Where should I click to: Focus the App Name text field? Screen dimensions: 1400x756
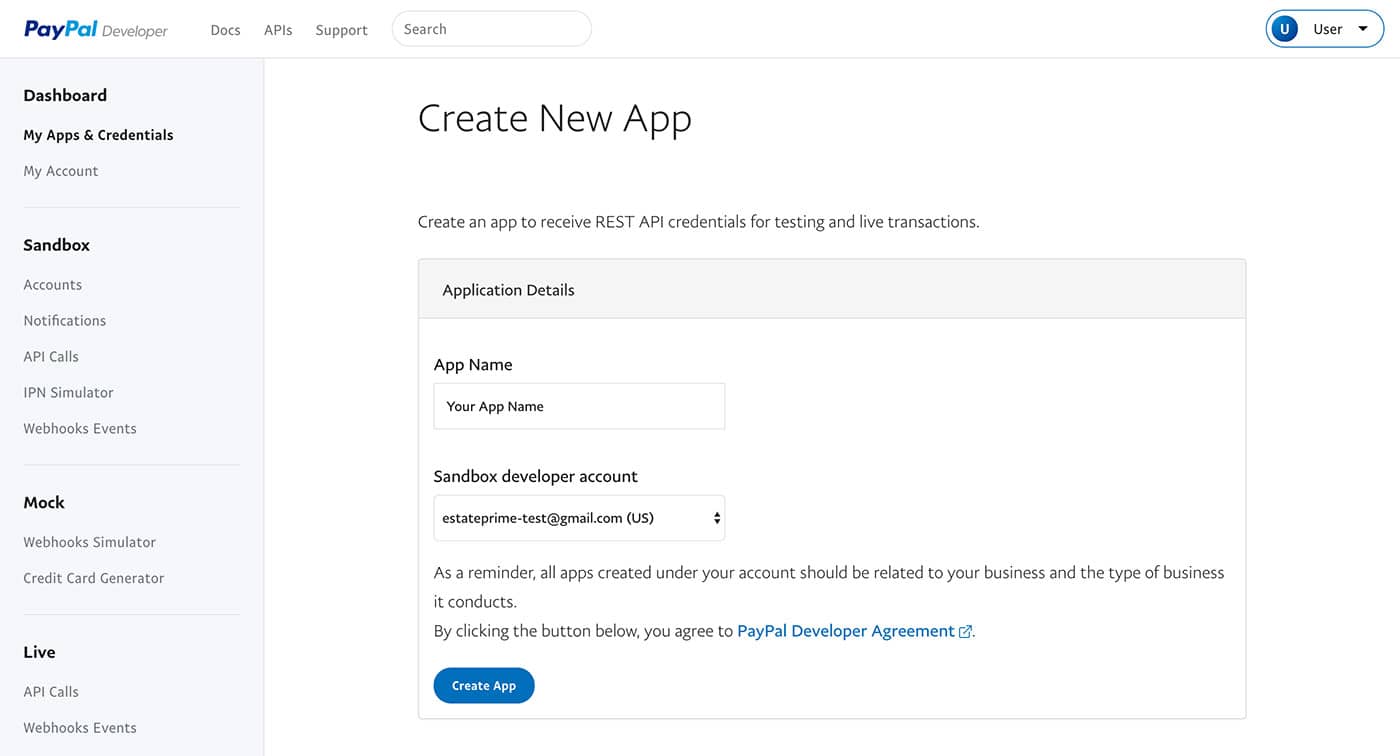579,406
